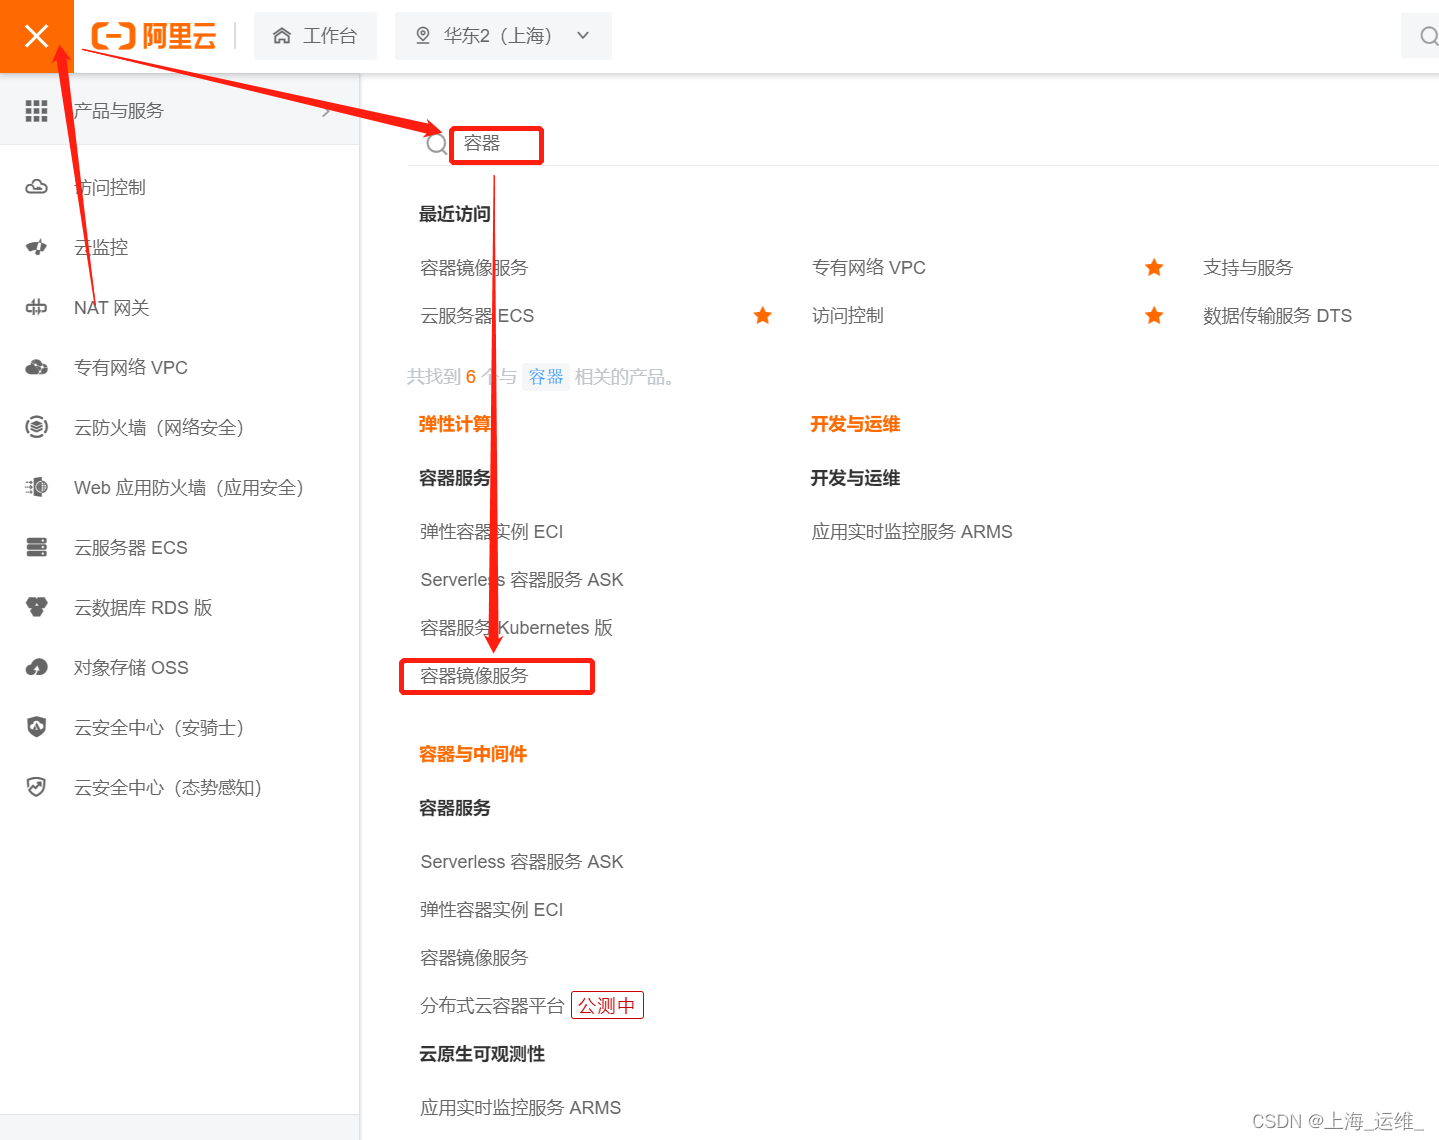Click the grid icon beside 产品与服务

36,111
